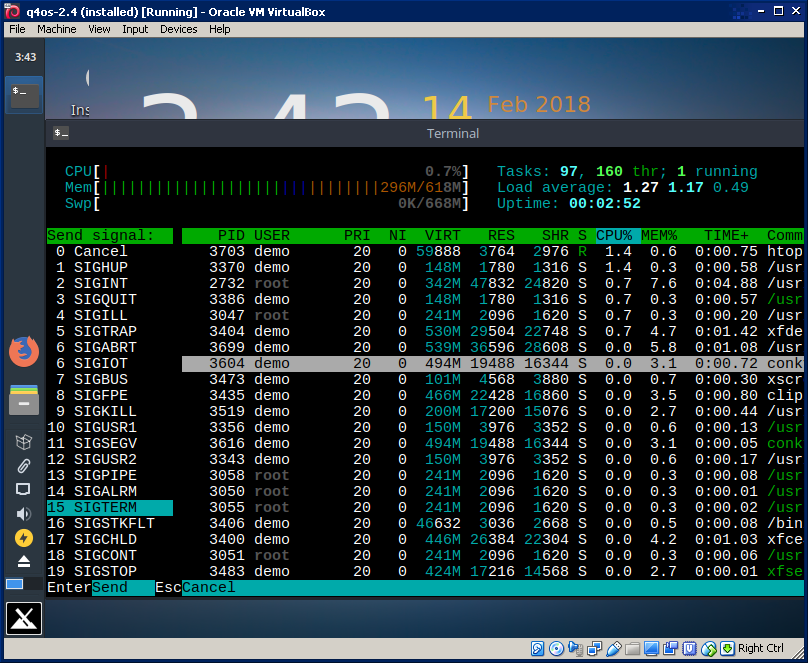Open Firefox from the side panel
The height and width of the screenshot is (663, 808).
point(22,352)
